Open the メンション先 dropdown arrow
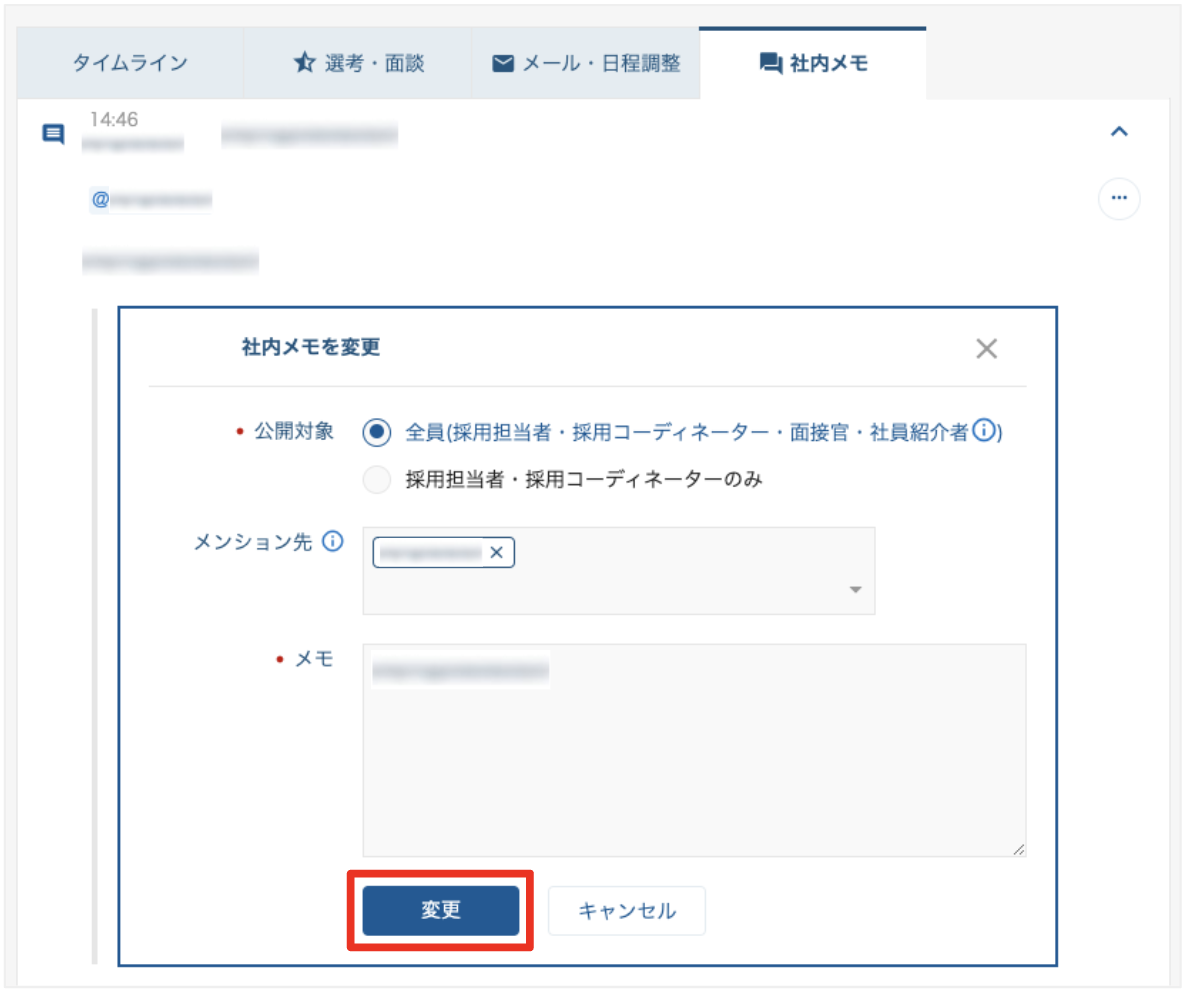The height and width of the screenshot is (992, 1186). pyautogui.click(x=855, y=590)
